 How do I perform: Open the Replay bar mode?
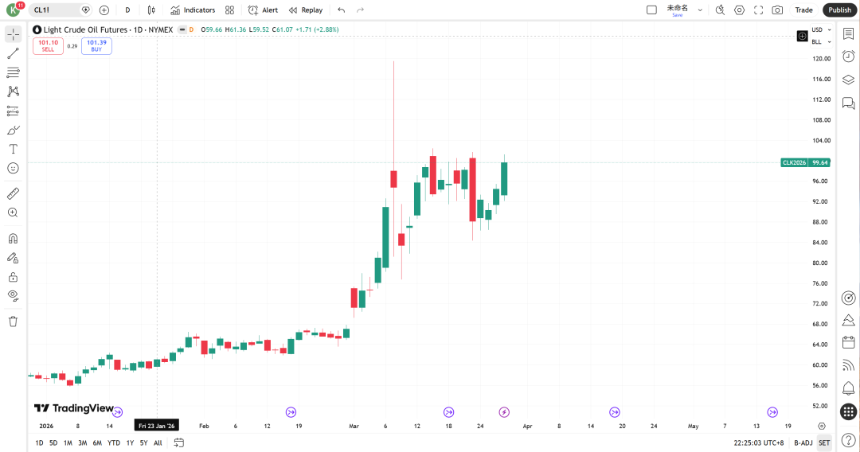point(306,10)
